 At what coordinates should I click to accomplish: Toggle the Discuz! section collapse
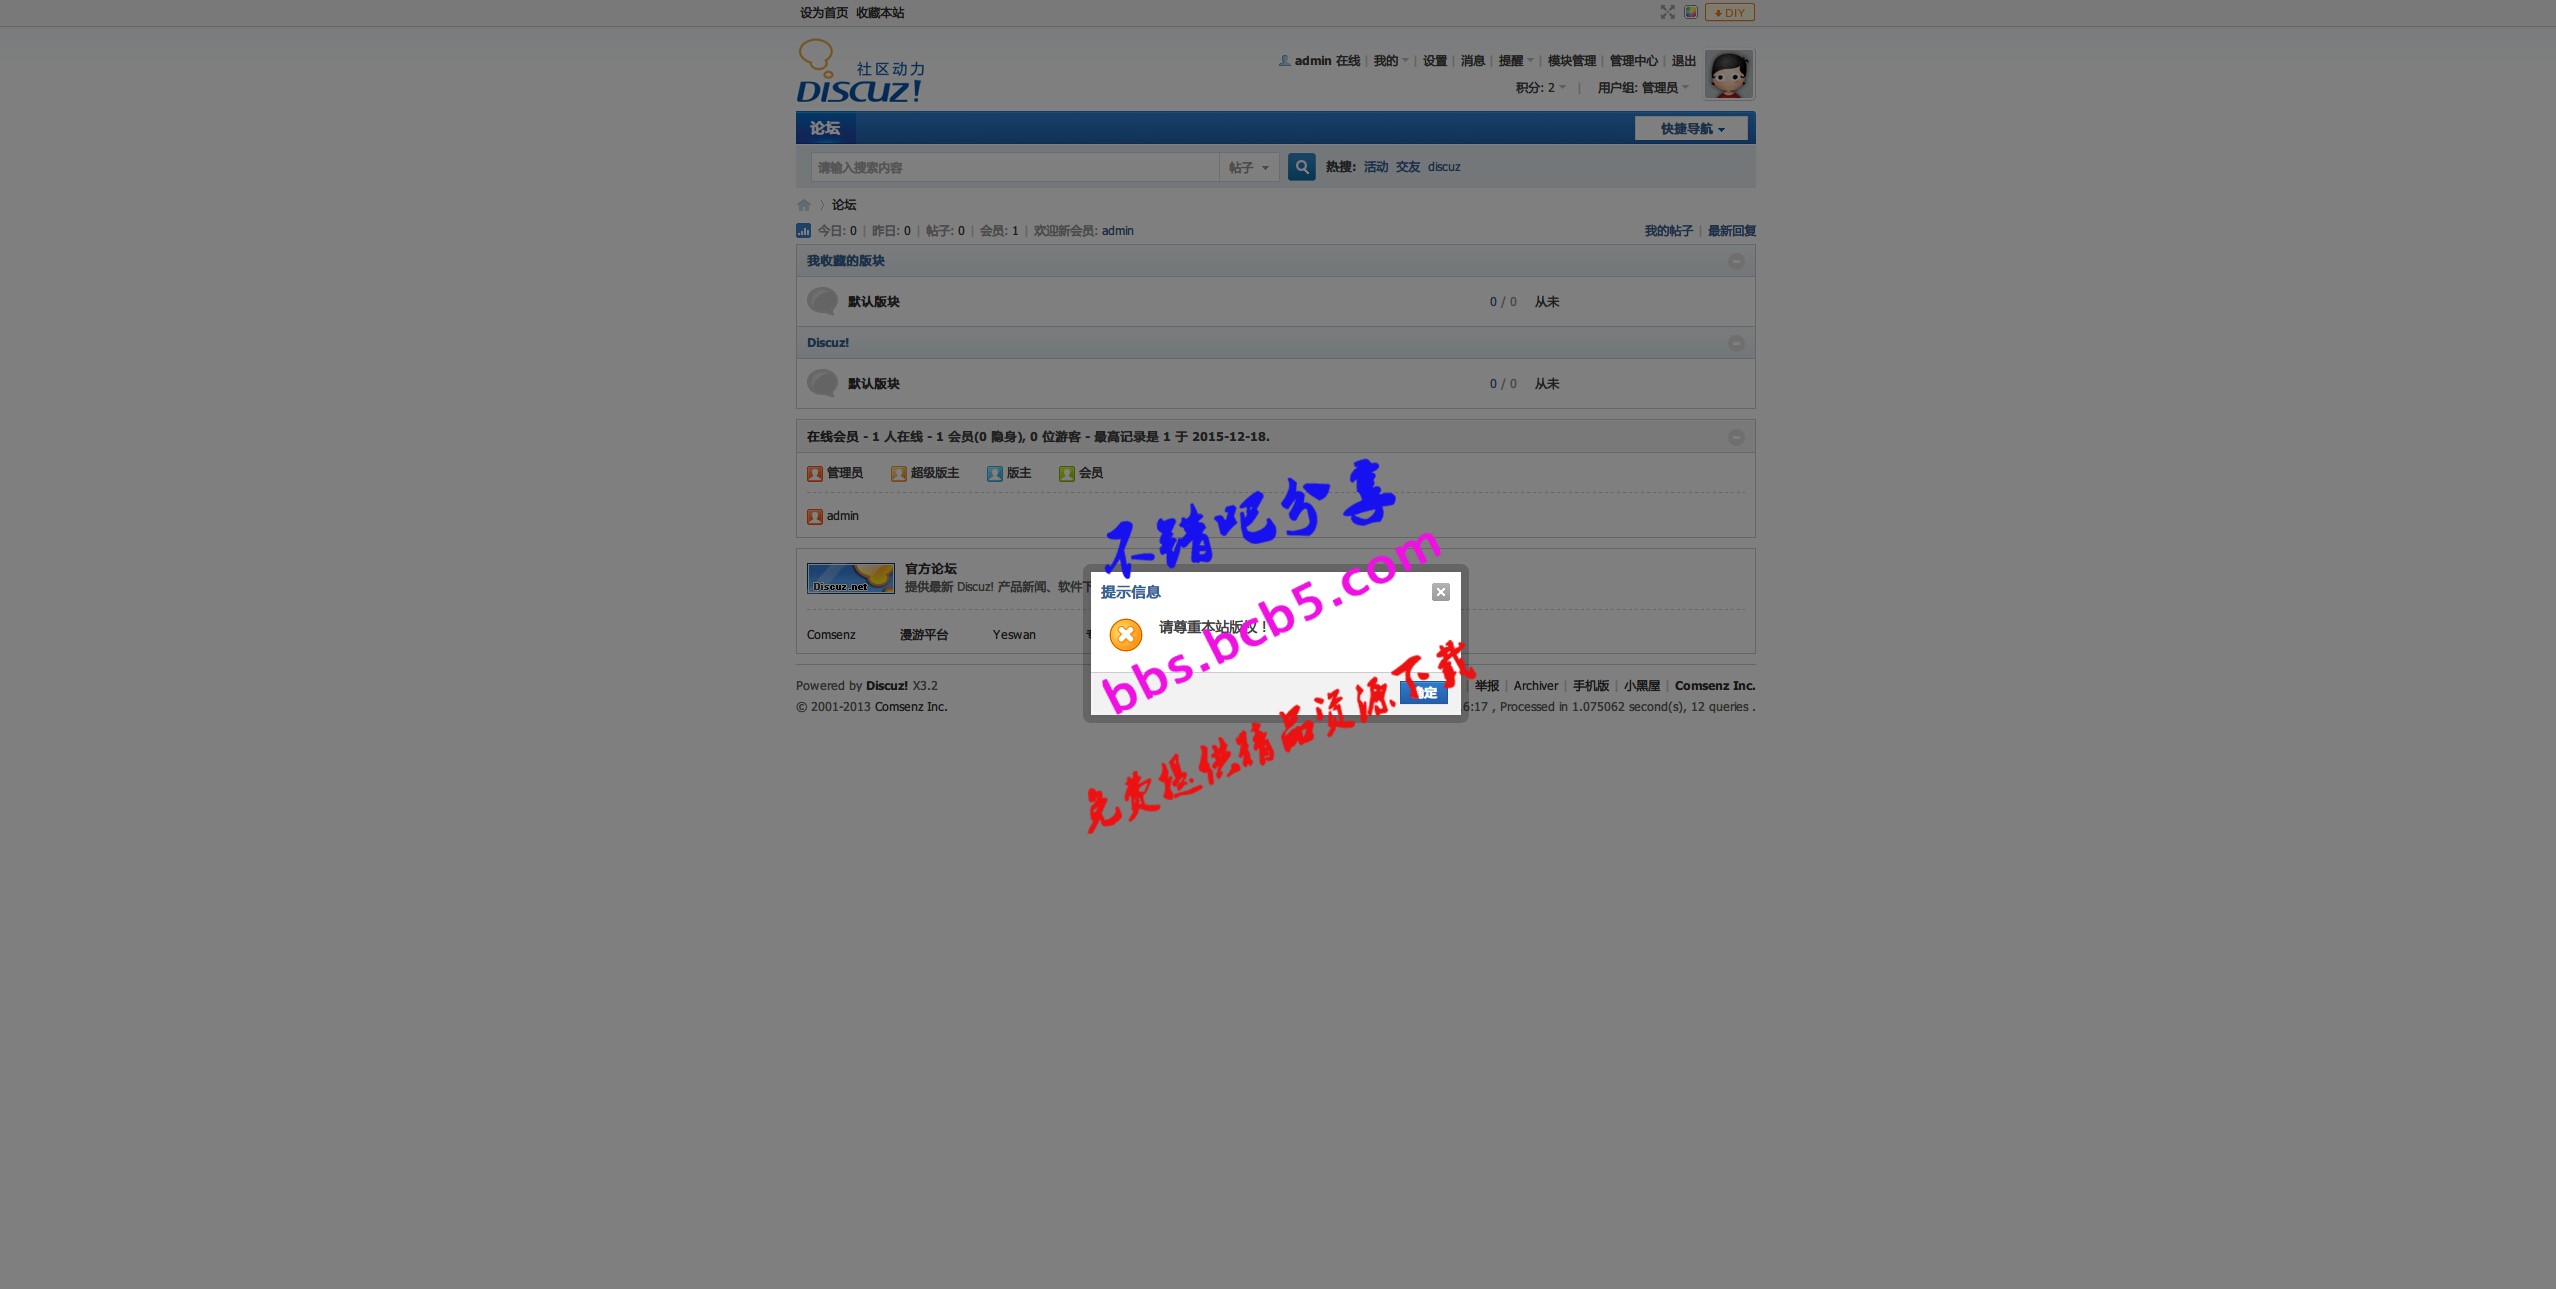point(1736,342)
